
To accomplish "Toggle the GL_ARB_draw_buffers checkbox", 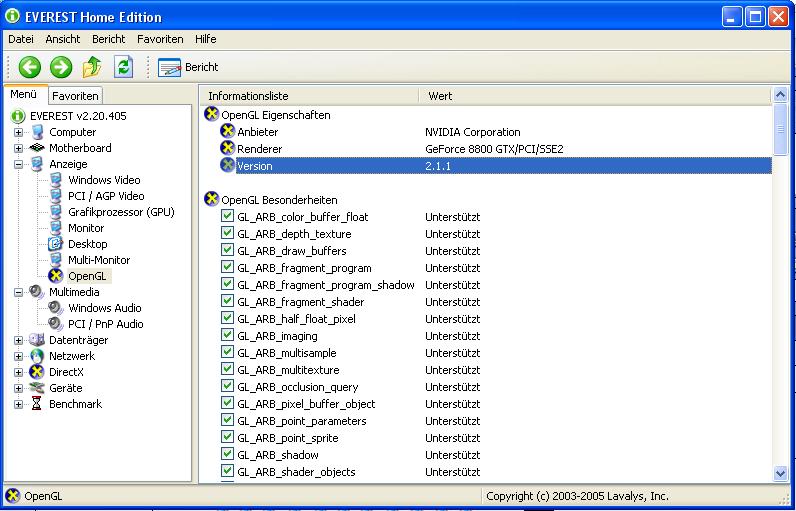I will [227, 250].
